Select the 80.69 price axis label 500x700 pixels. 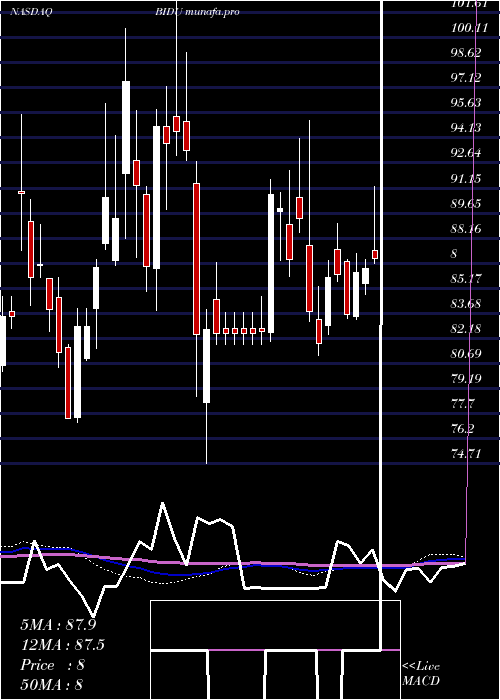[x=466, y=354]
